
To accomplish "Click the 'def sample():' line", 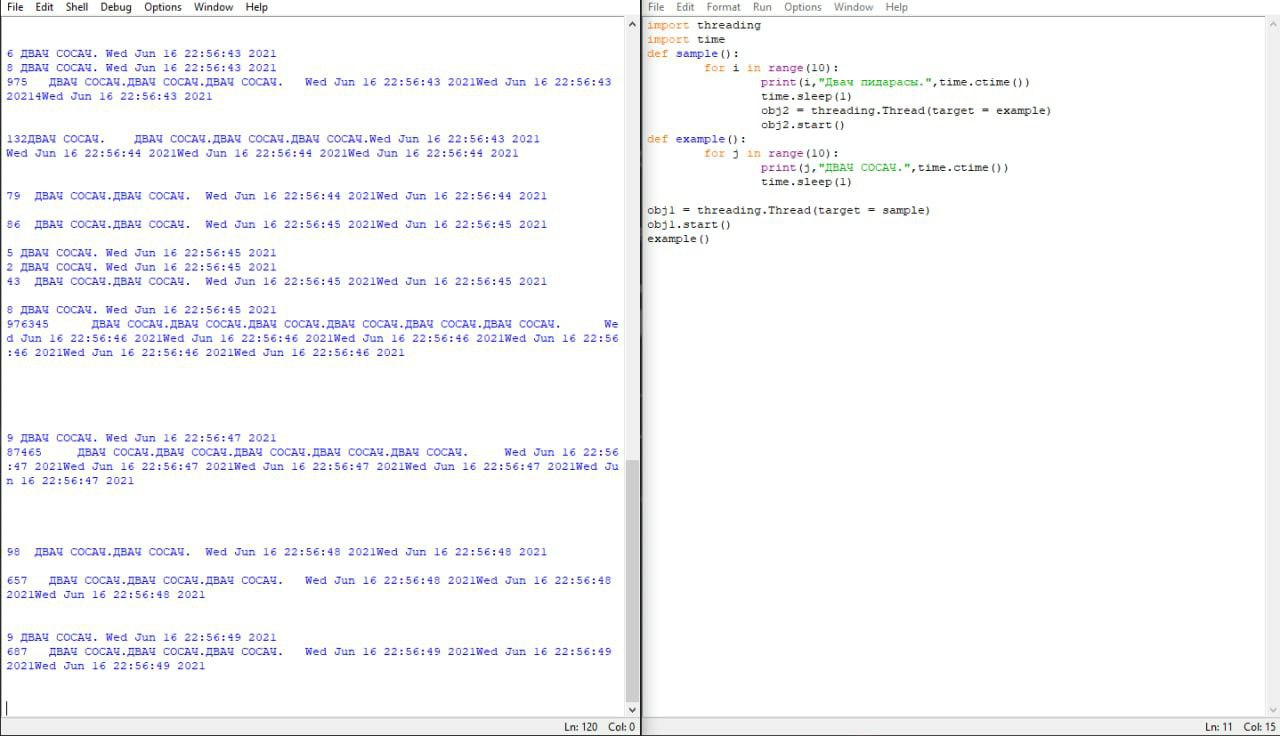I will (693, 54).
